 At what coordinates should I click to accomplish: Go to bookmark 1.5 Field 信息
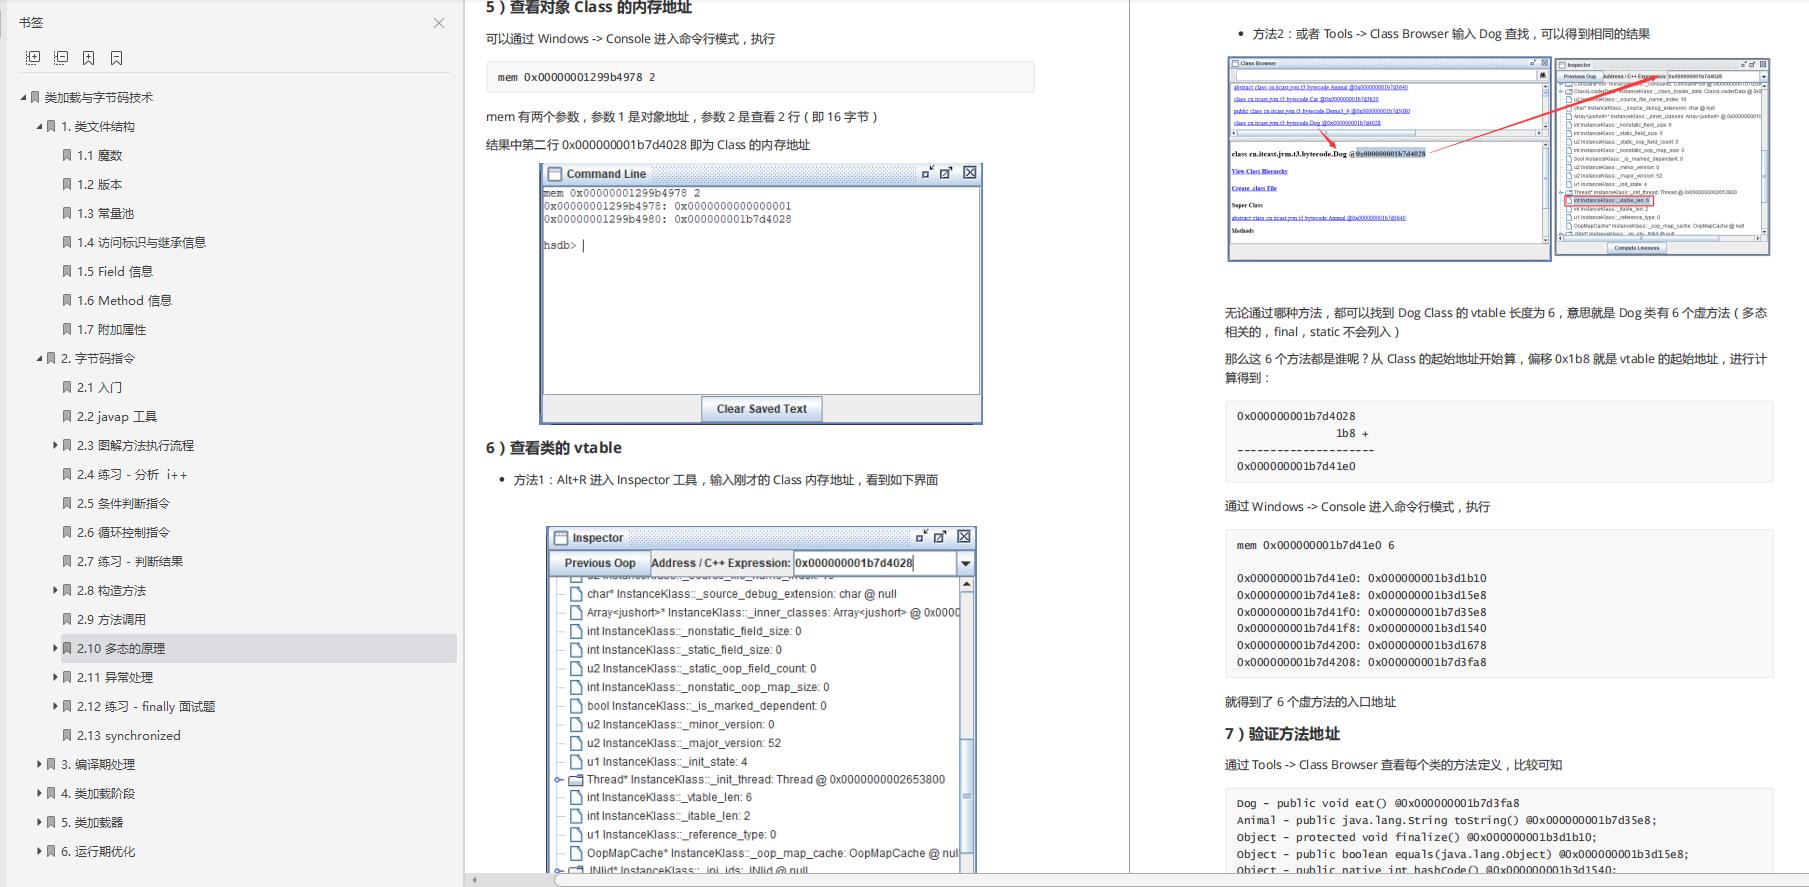click(x=115, y=272)
